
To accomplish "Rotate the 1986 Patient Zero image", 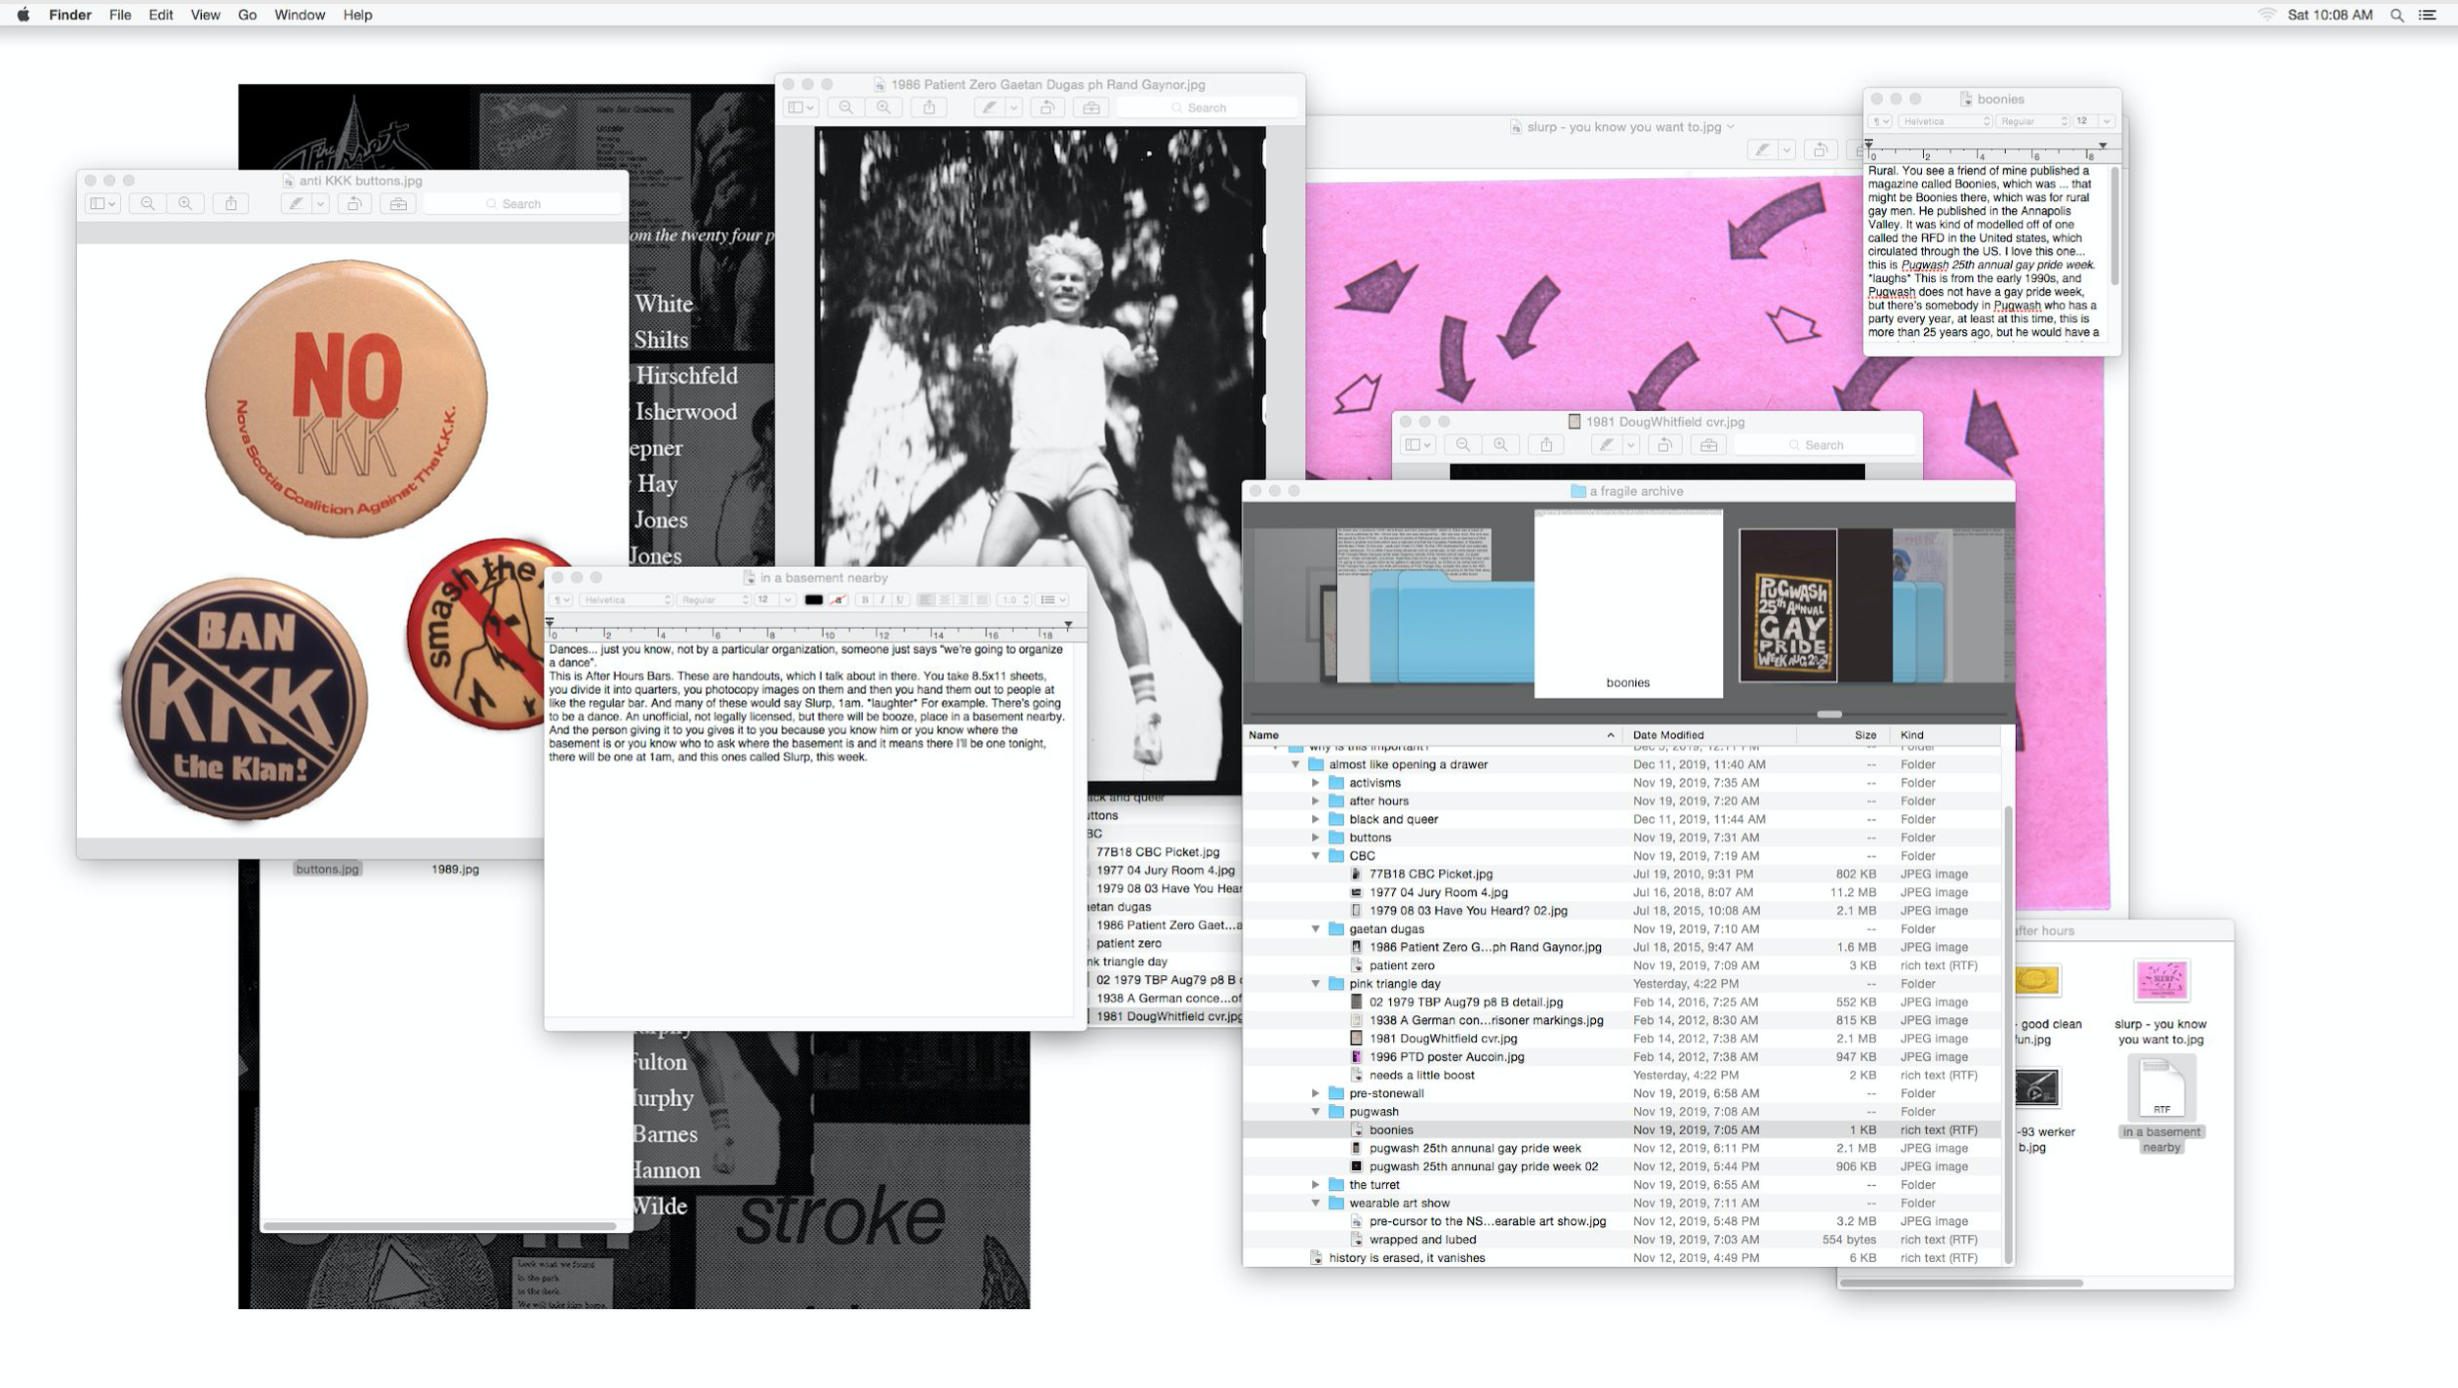I will 1047,107.
